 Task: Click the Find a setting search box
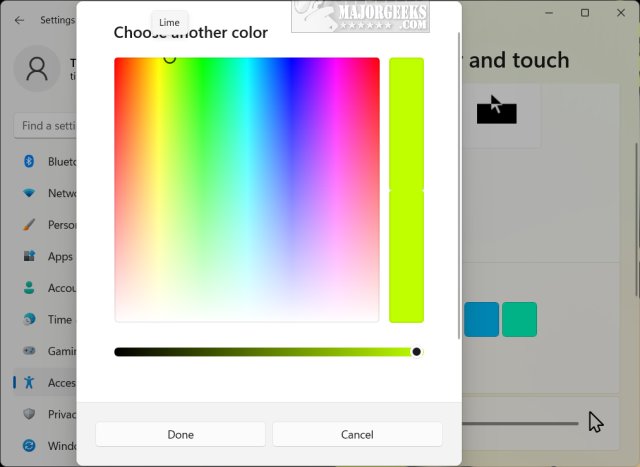45,126
